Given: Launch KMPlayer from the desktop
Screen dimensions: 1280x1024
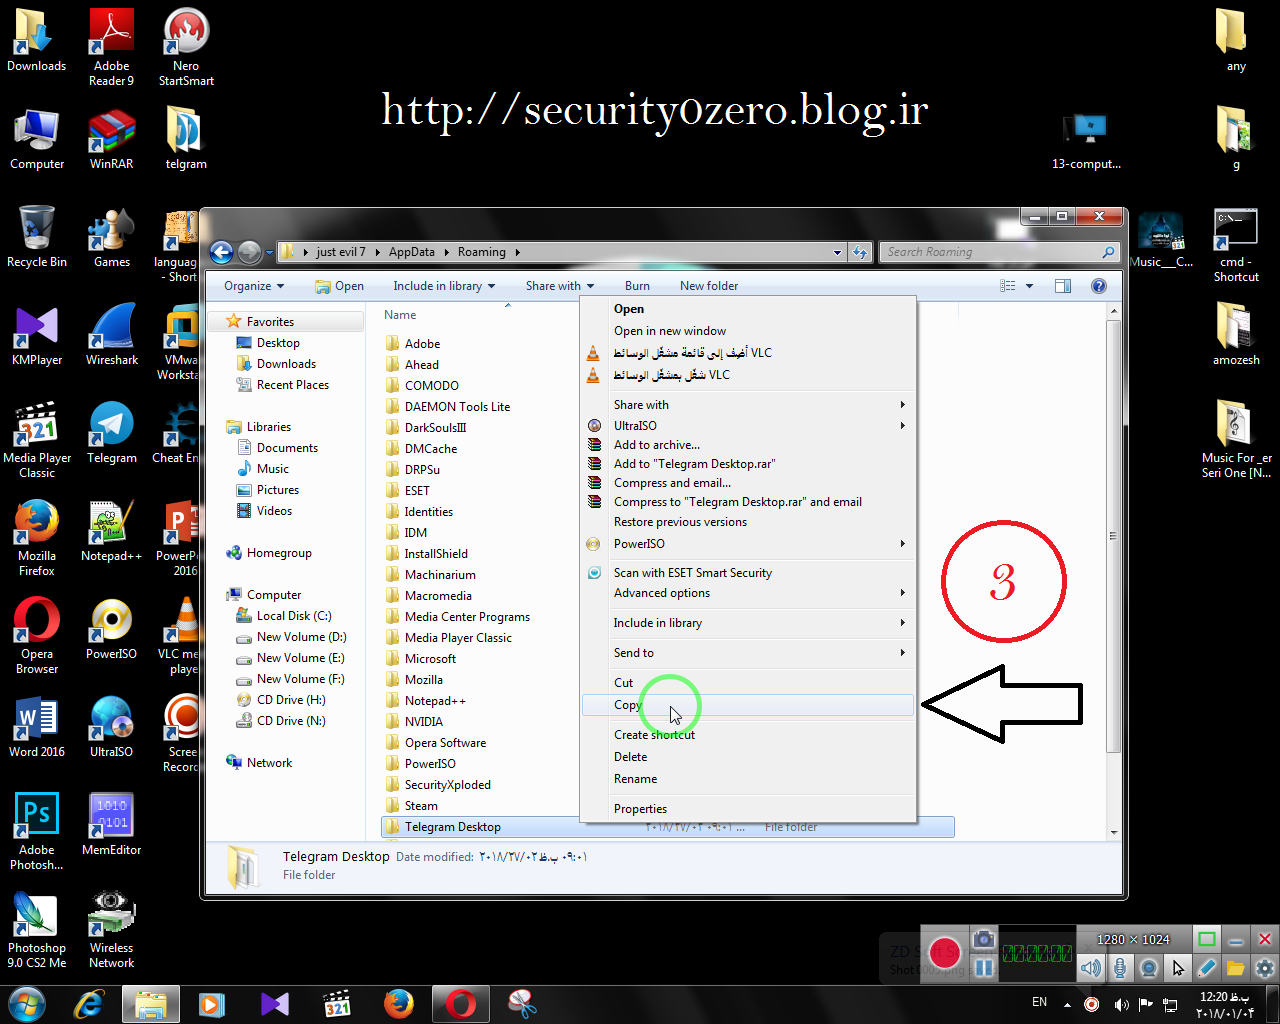Looking at the screenshot, I should 37,335.
